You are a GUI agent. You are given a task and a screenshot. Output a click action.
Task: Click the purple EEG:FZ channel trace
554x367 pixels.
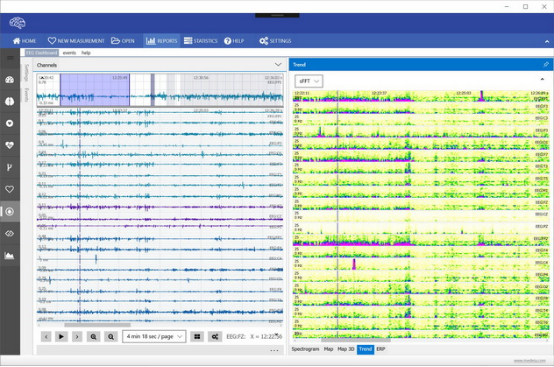coord(160,207)
